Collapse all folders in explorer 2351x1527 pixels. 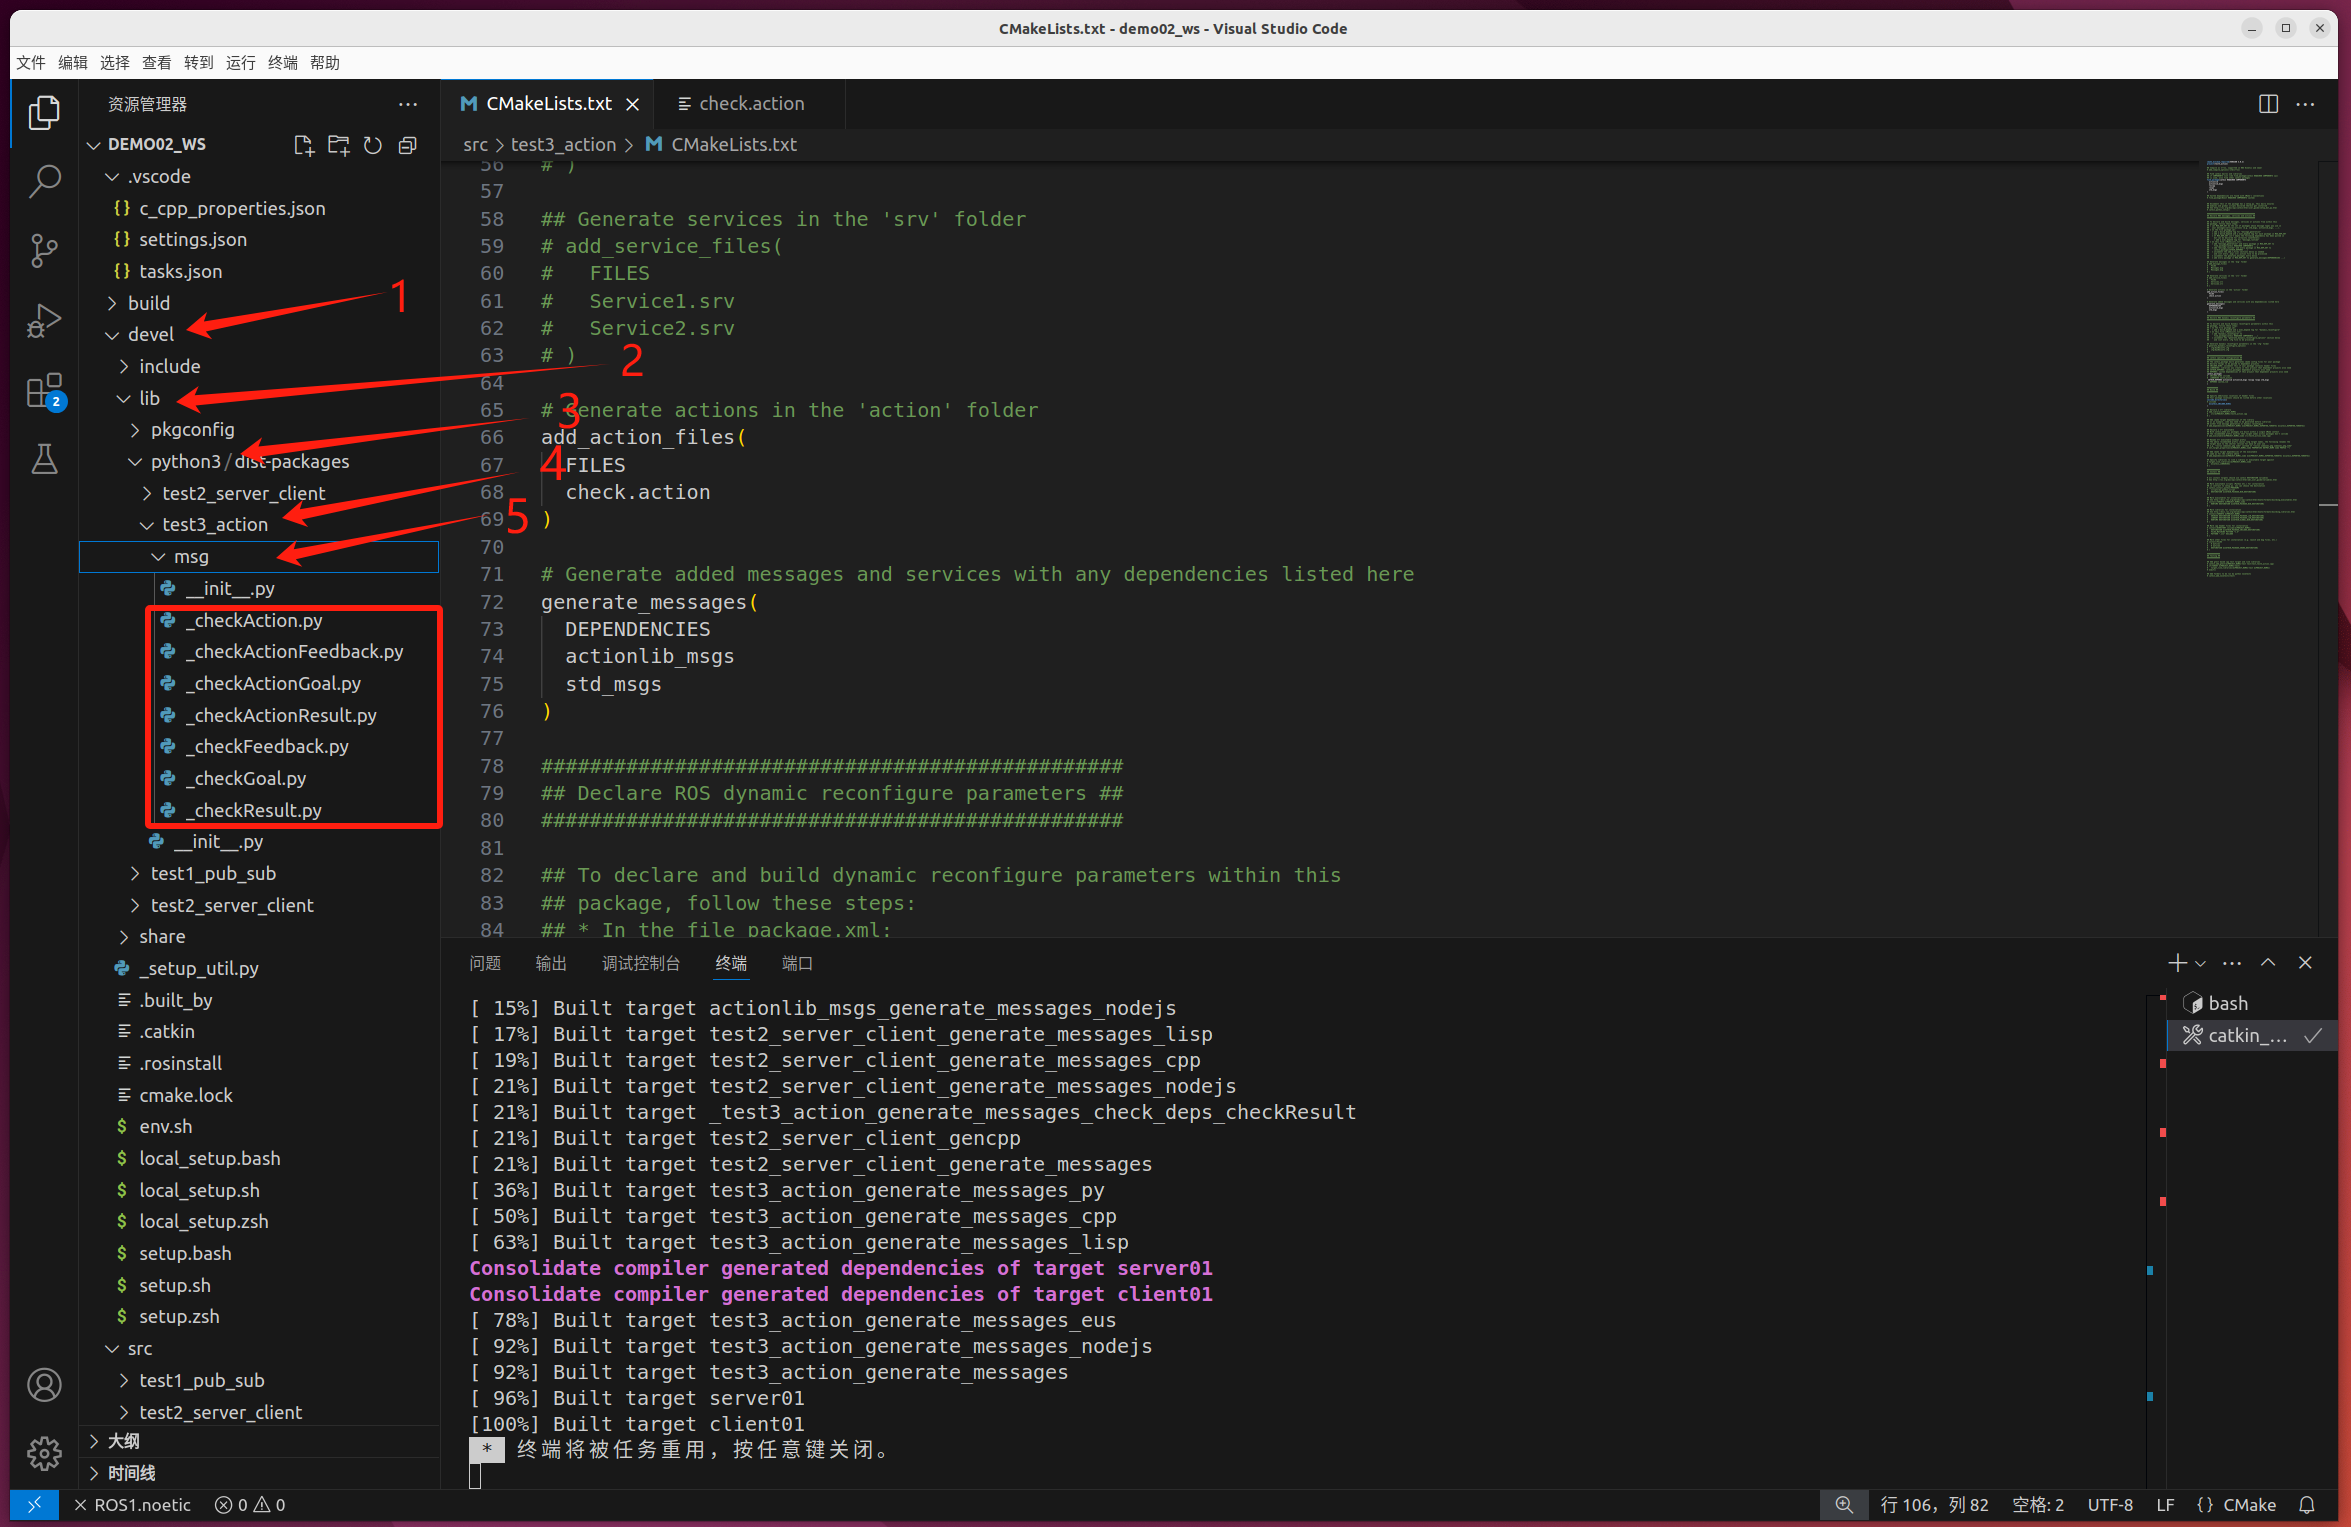click(x=408, y=145)
